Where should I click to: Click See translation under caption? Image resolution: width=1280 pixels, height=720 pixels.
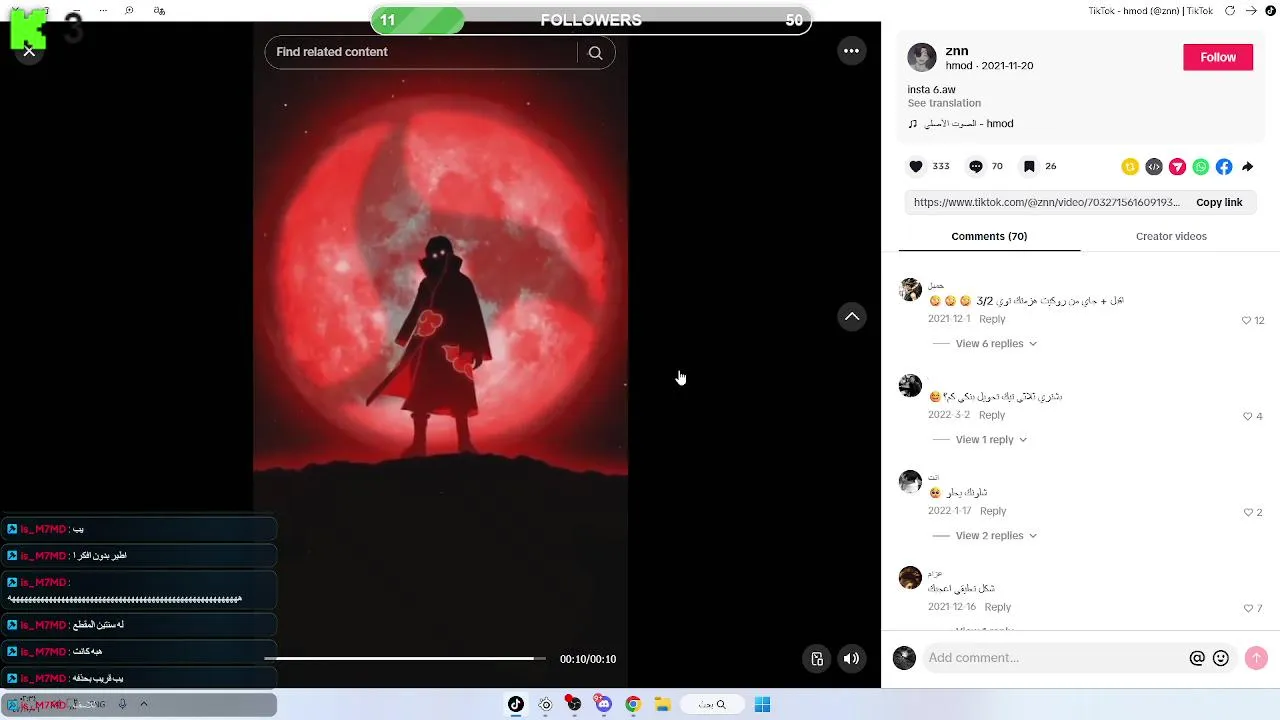(x=944, y=103)
